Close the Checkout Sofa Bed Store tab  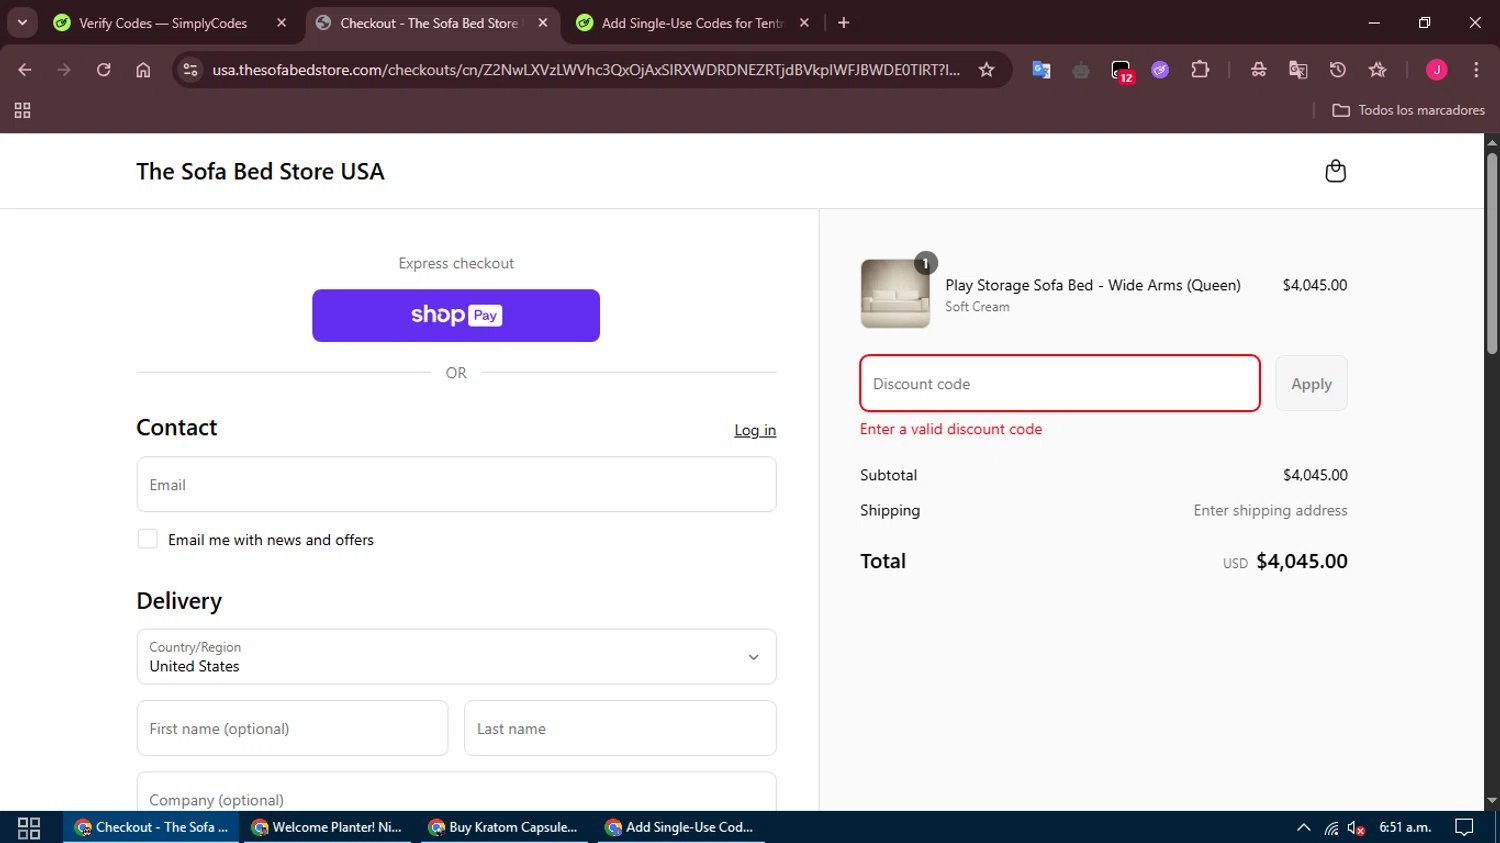pos(543,22)
